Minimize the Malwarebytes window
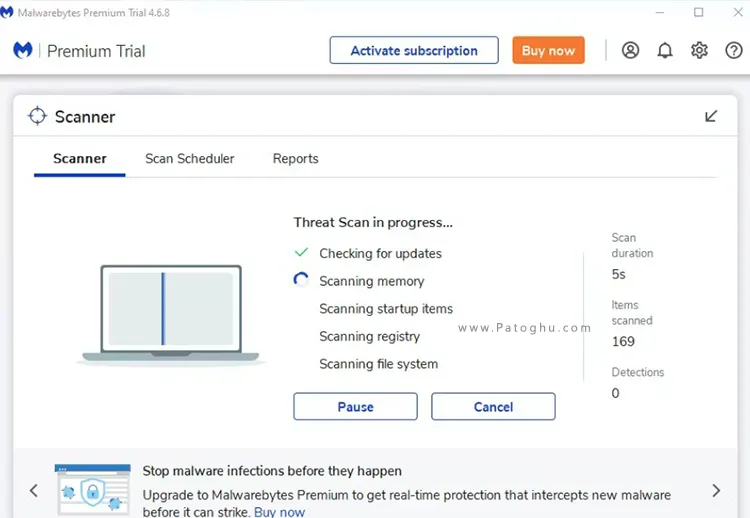This screenshot has height=518, width=750. 660,12
